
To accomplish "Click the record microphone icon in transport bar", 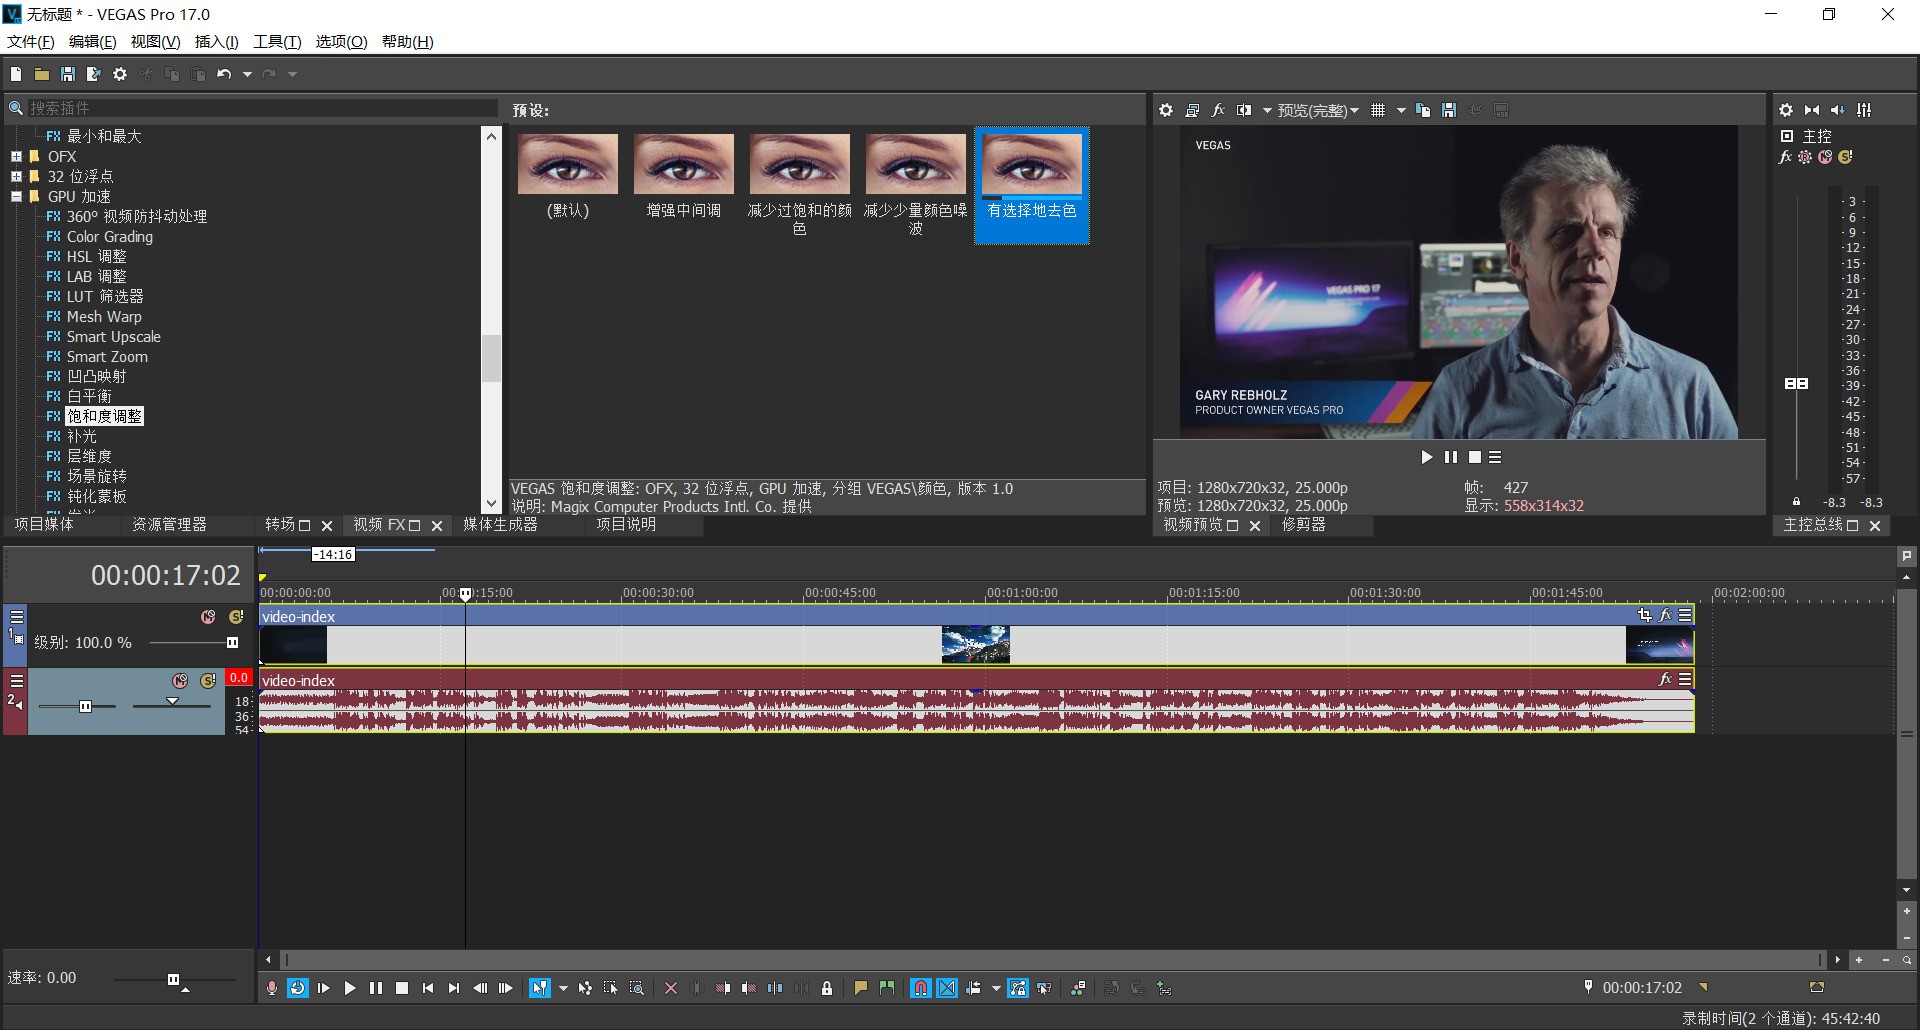I will click(272, 988).
